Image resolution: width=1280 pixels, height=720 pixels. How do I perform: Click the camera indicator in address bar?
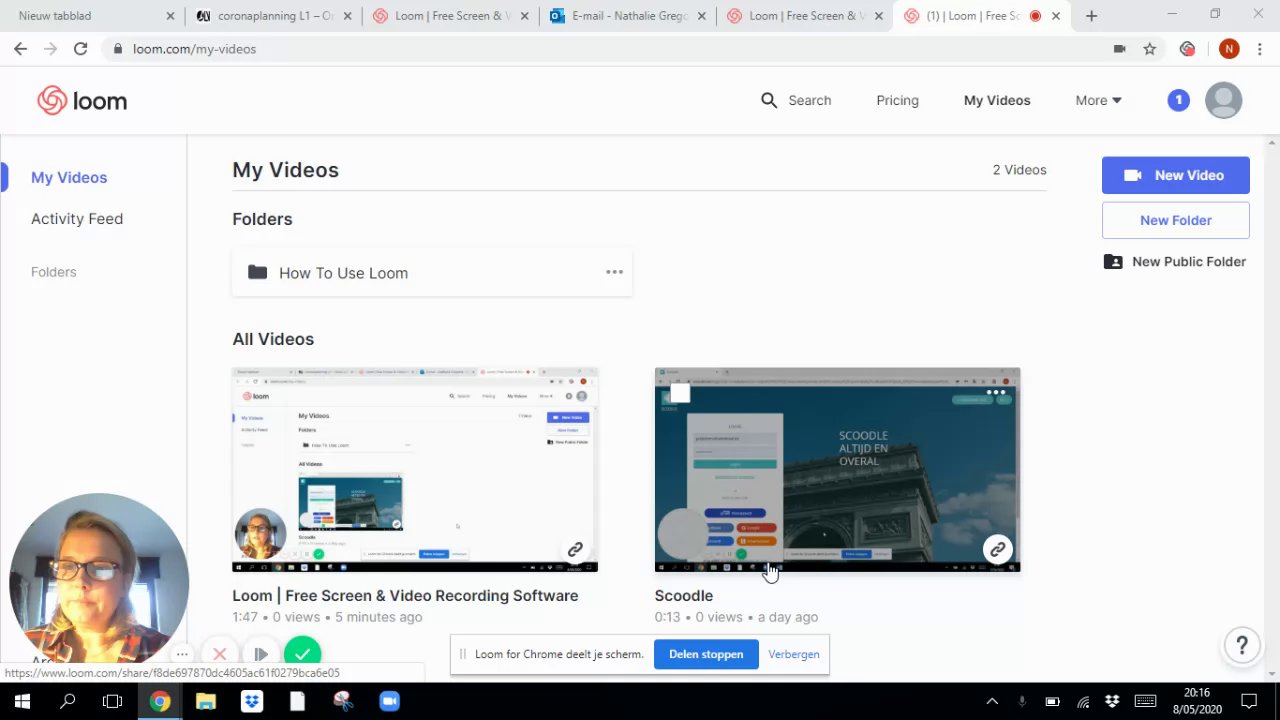tap(1119, 48)
